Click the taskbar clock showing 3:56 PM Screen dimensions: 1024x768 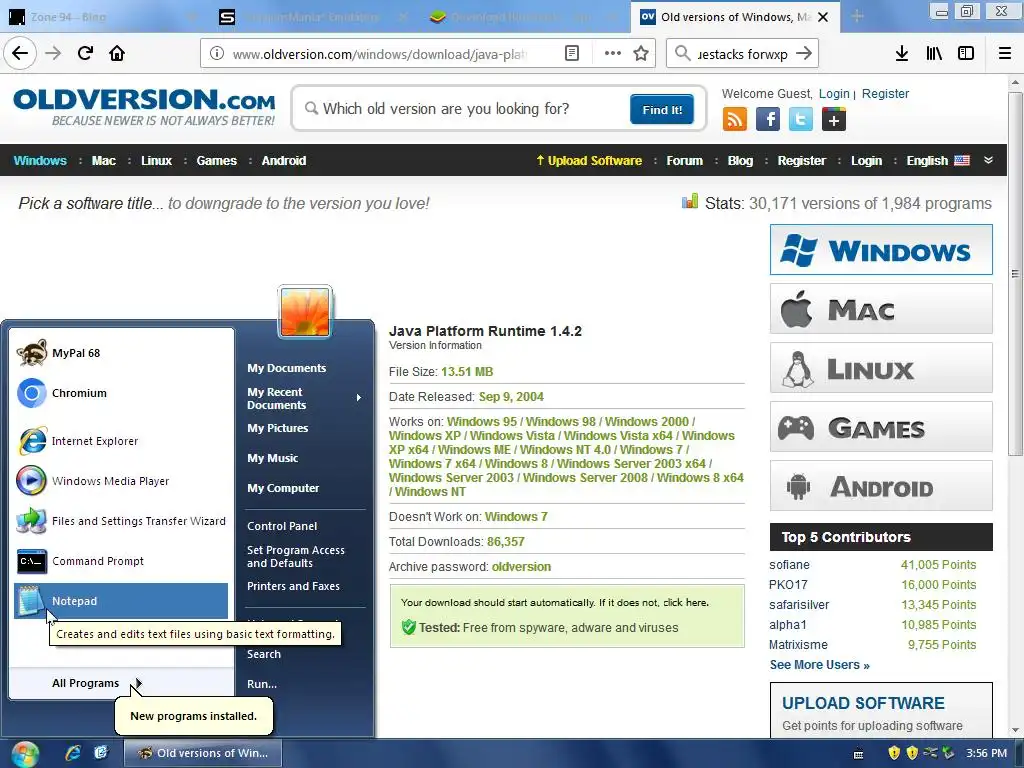(x=986, y=754)
